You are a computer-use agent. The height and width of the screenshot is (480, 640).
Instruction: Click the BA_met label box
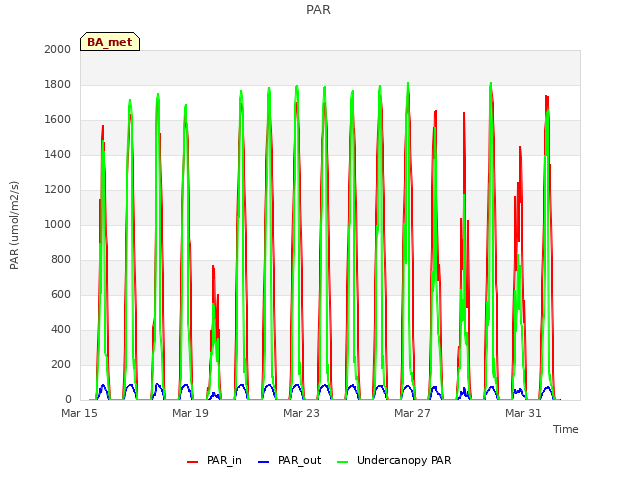point(110,42)
